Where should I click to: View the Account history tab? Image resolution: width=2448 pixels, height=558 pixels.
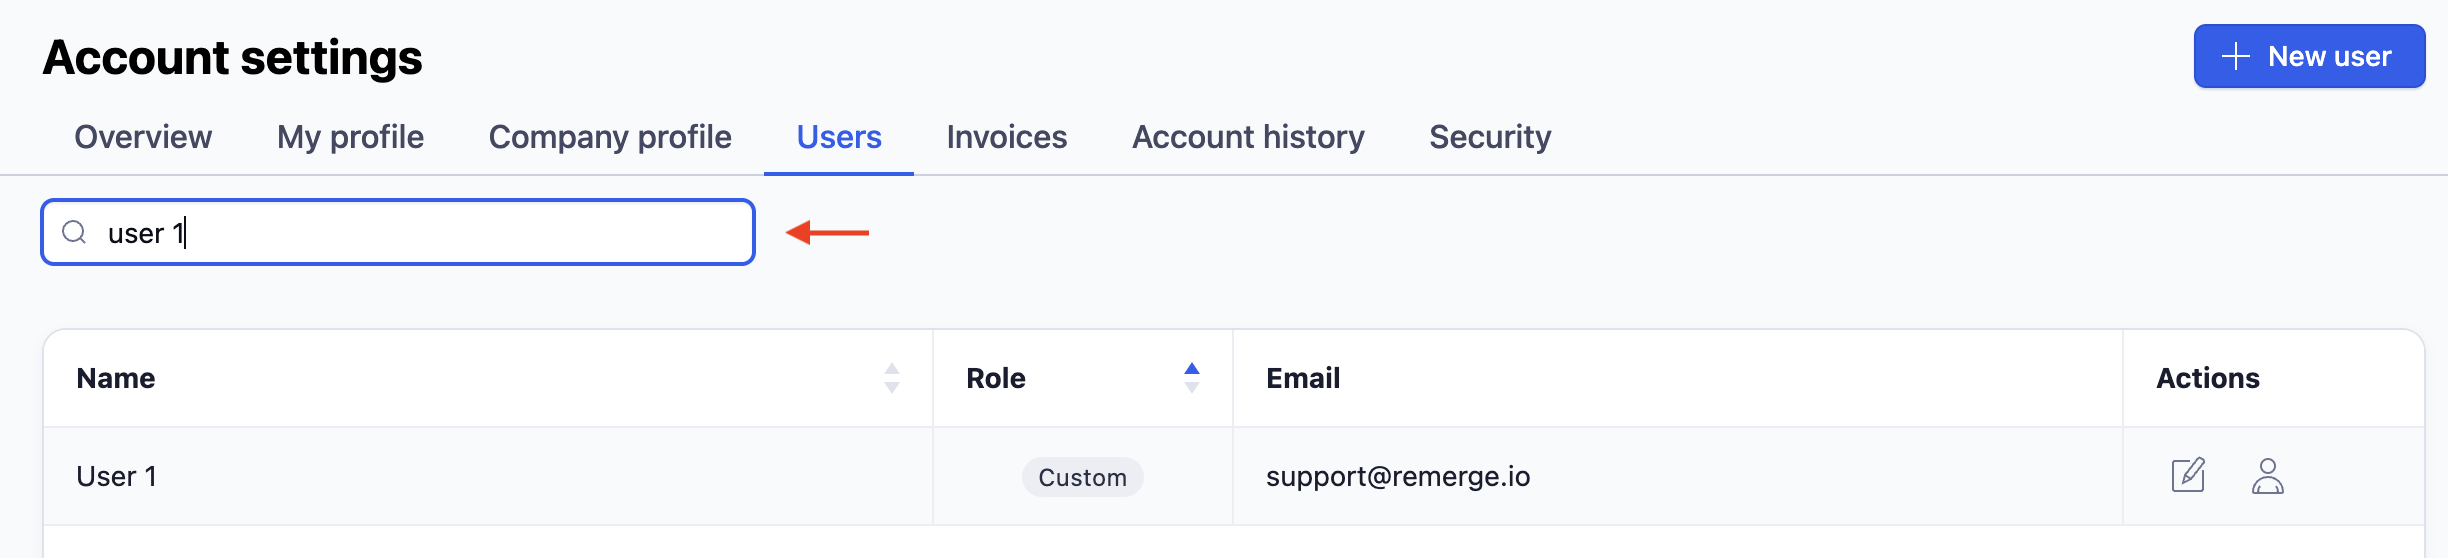point(1248,137)
